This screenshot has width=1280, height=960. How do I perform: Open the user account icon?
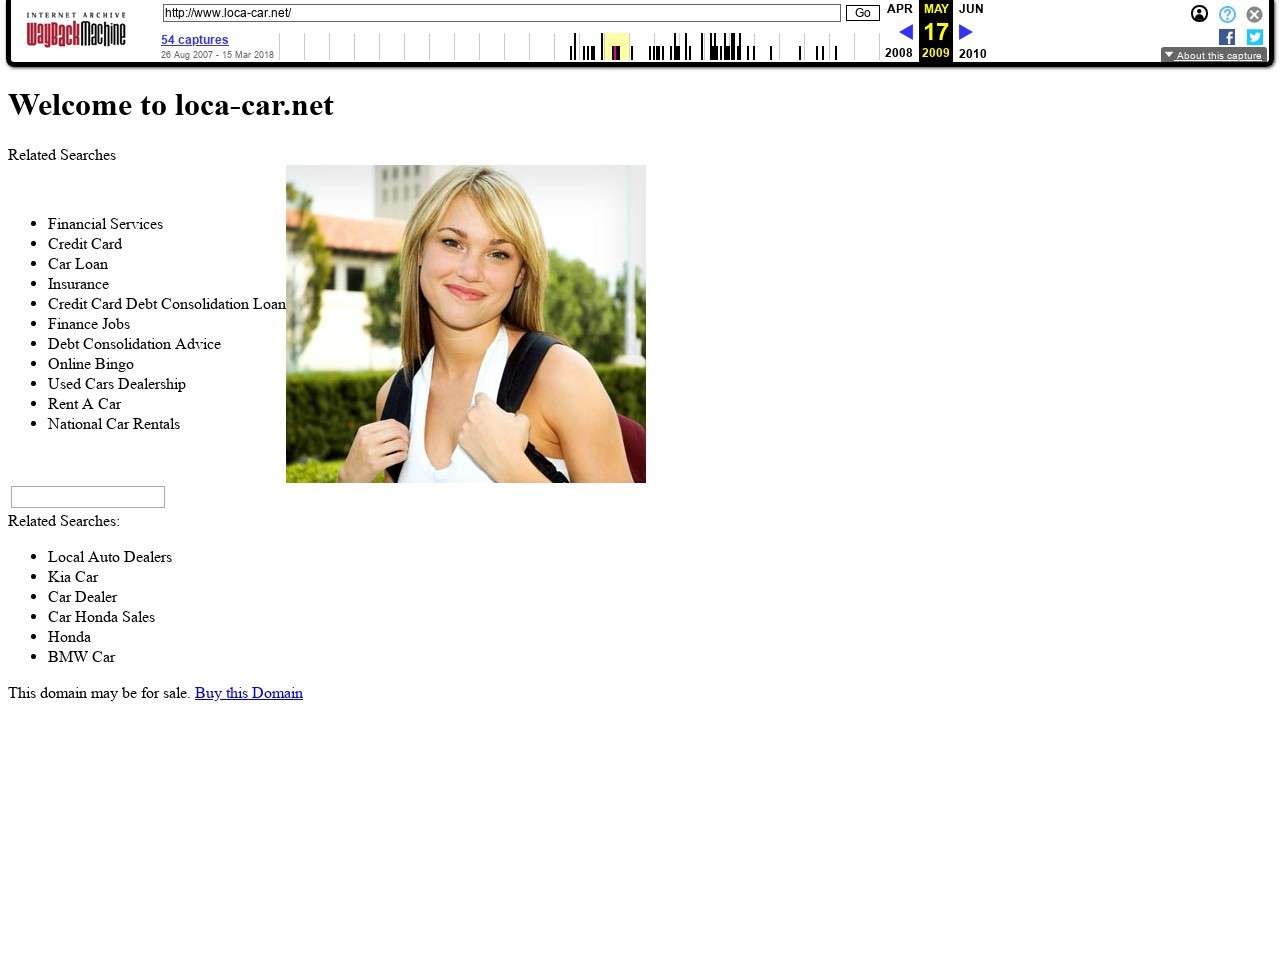tap(1199, 14)
